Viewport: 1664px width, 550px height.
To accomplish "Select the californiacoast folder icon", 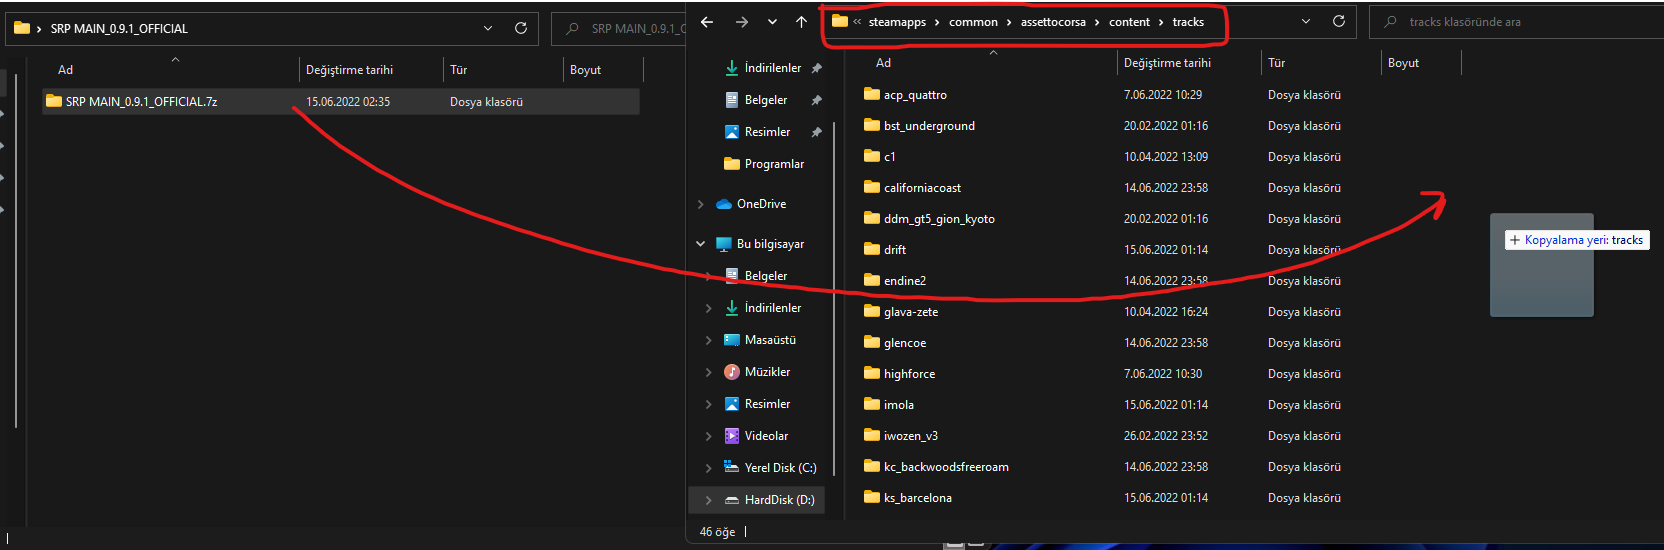I will coord(872,187).
